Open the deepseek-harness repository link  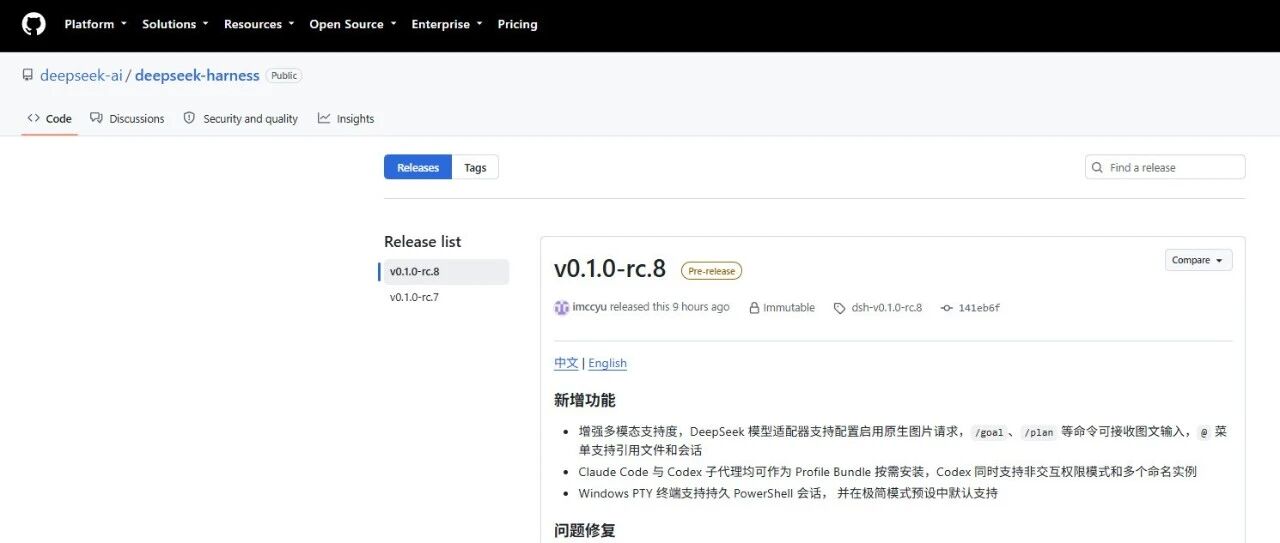(197, 76)
